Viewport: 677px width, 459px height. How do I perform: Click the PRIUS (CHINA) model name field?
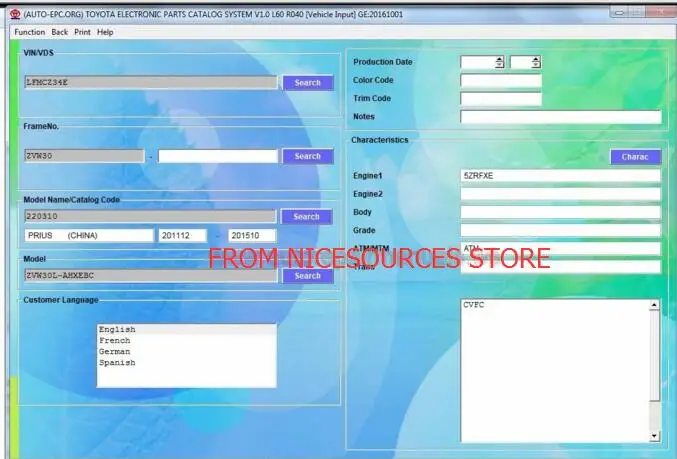pyautogui.click(x=89, y=235)
